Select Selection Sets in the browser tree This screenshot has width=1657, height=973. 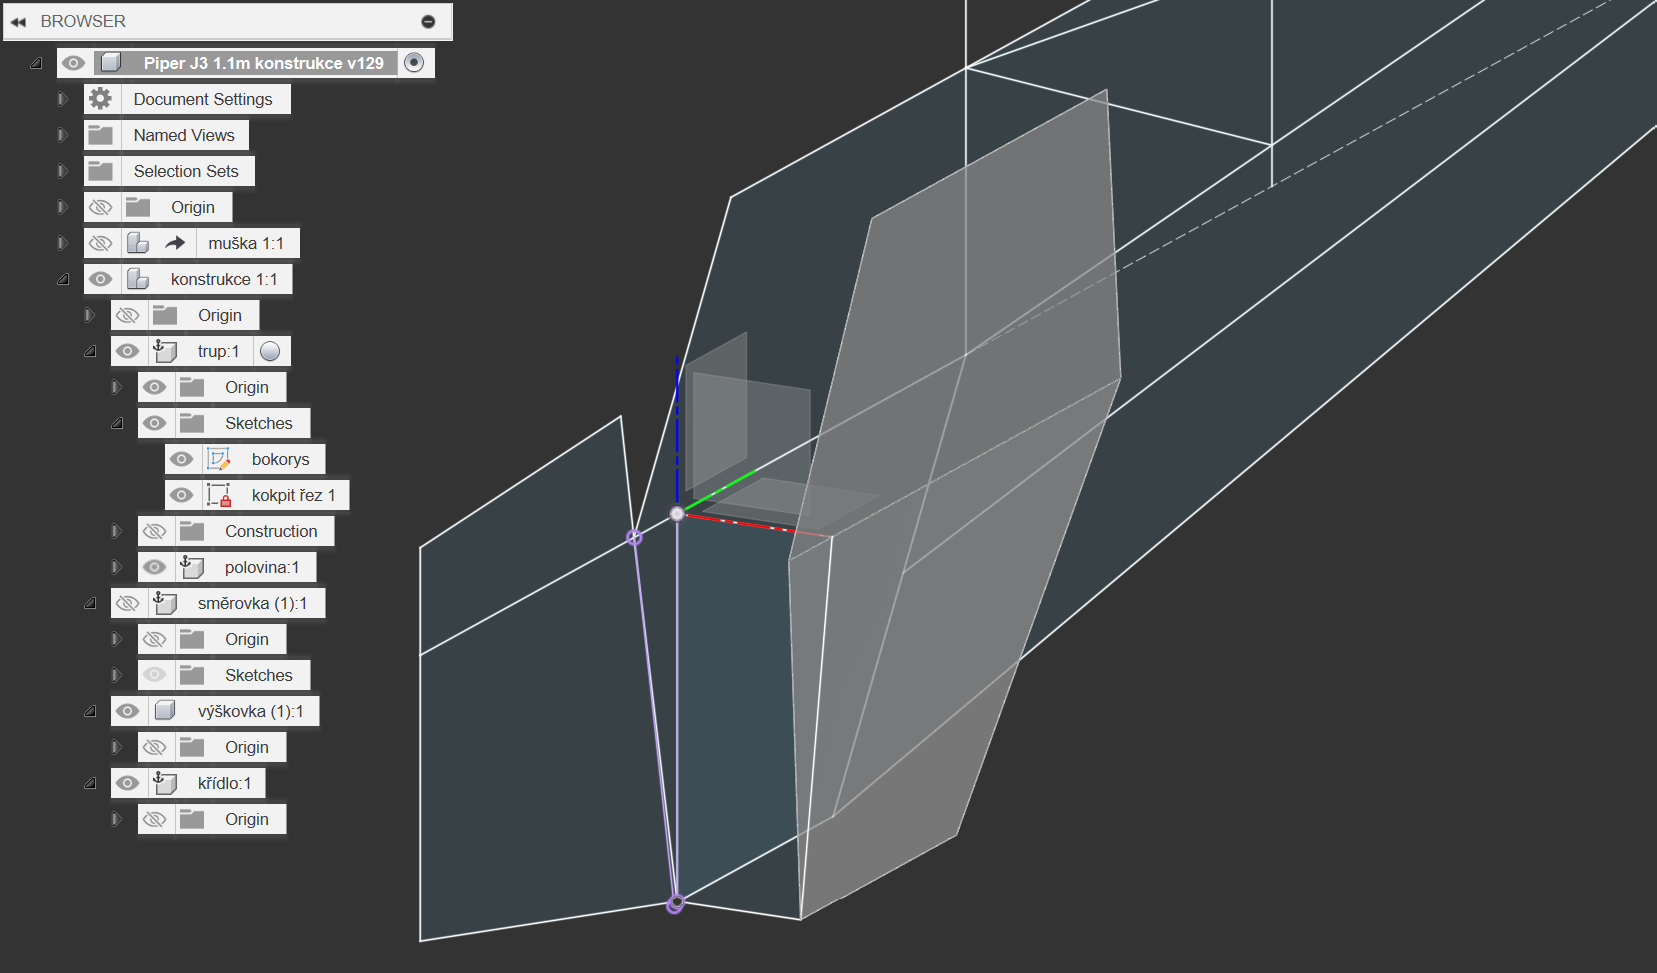(186, 171)
